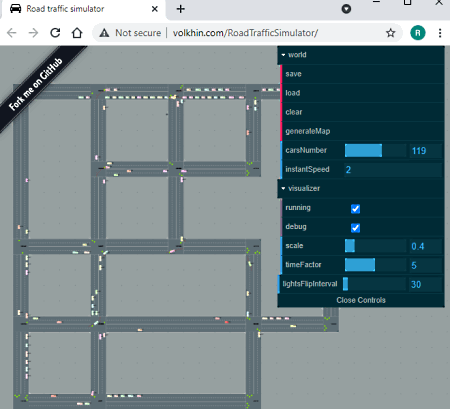Click the address bar URL

pyautogui.click(x=245, y=33)
